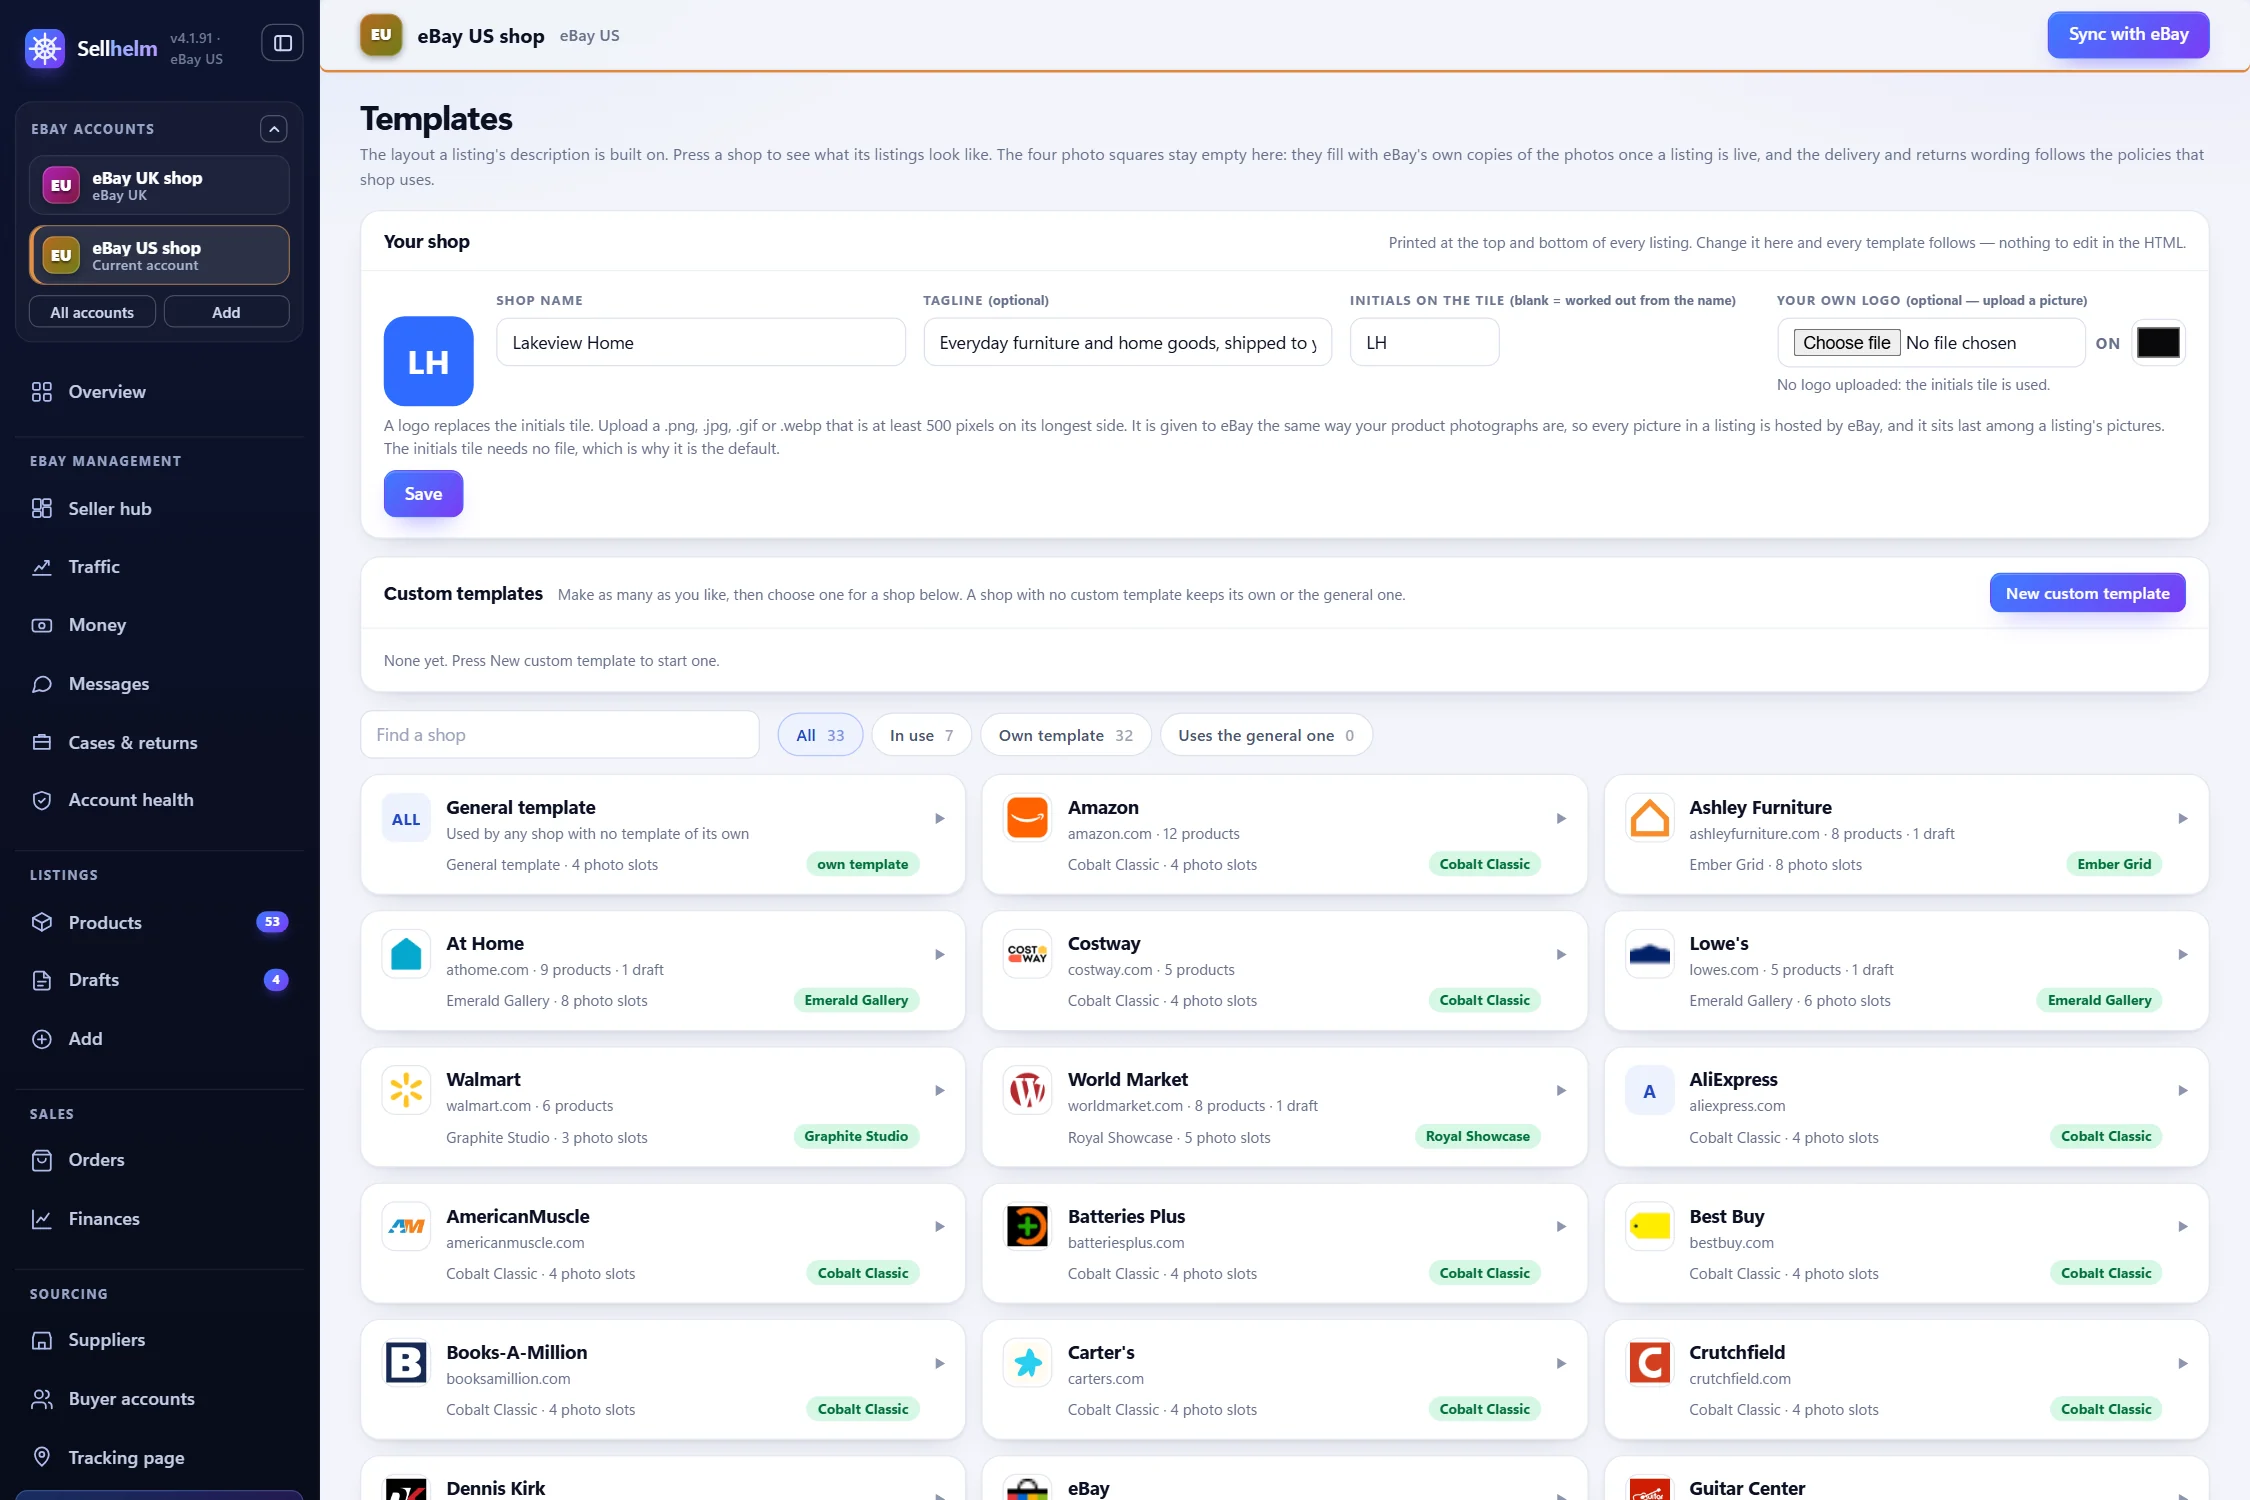Open All accounts
2250x1500 pixels.
tap(92, 312)
